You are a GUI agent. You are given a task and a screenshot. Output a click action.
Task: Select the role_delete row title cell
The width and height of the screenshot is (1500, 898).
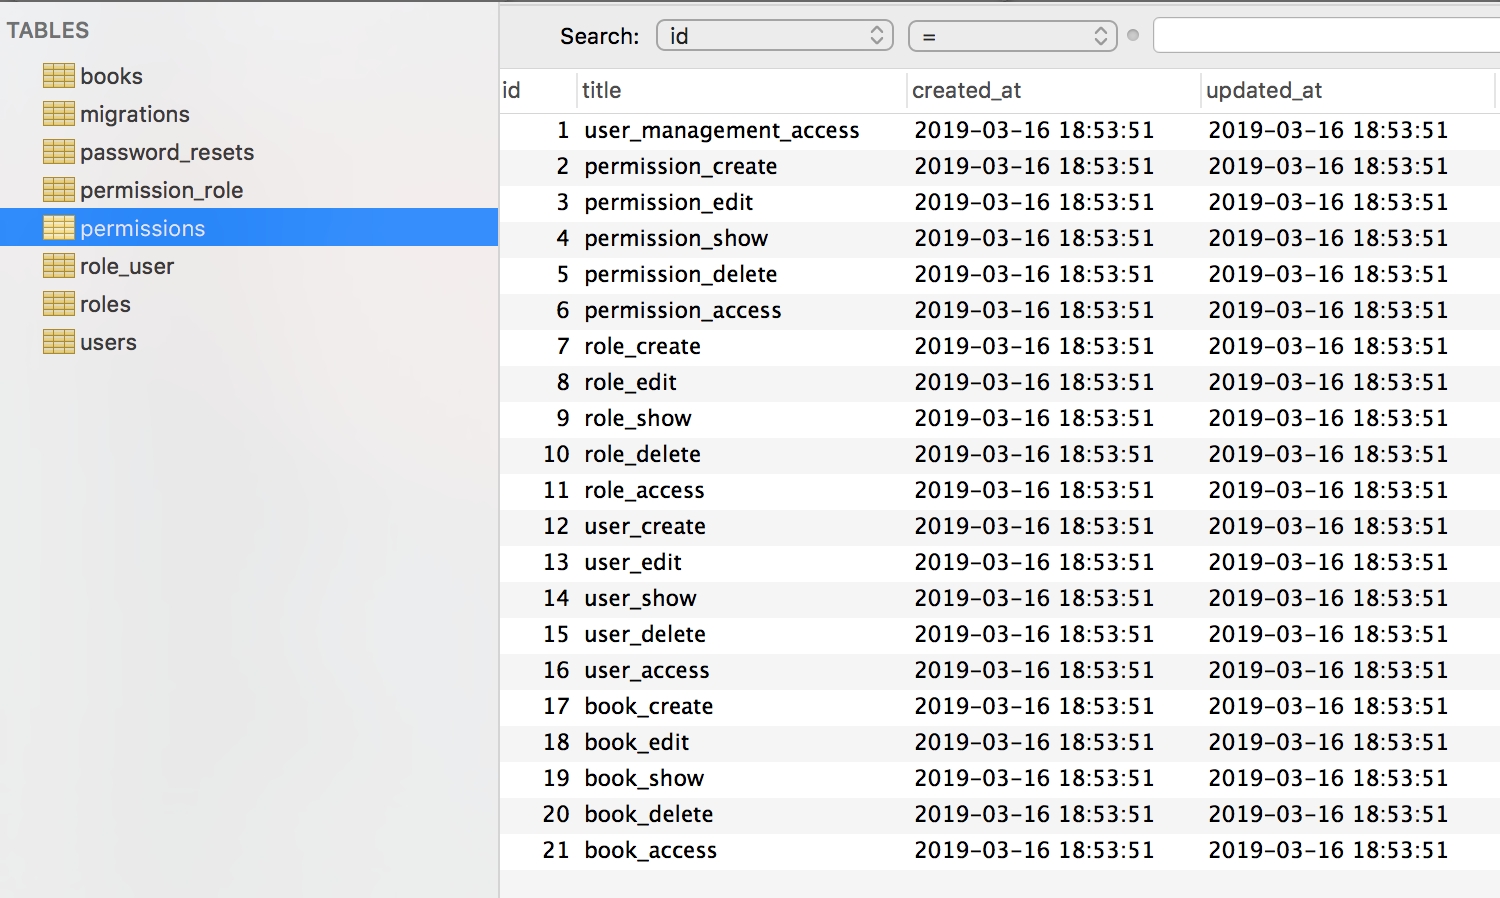(642, 454)
